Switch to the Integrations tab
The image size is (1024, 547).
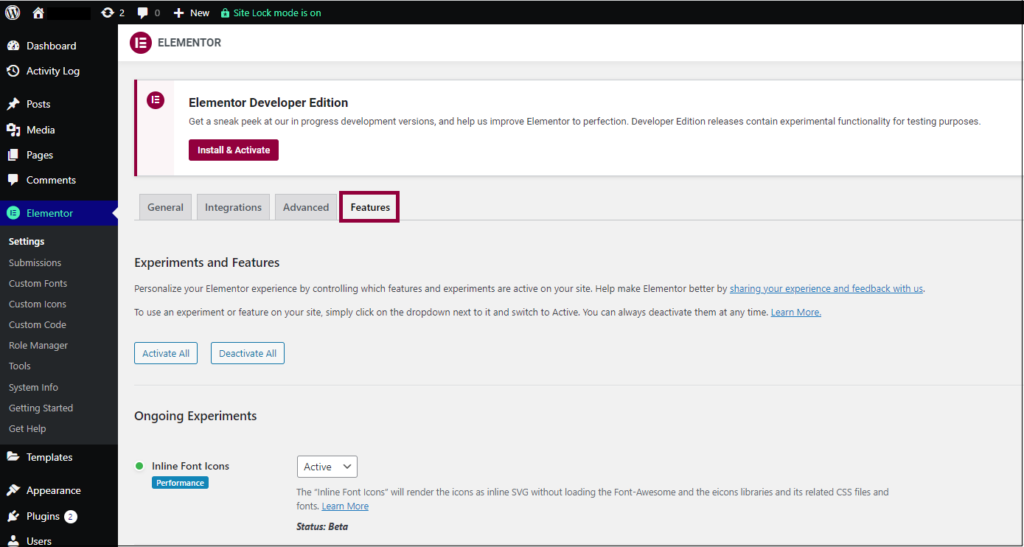tap(233, 208)
